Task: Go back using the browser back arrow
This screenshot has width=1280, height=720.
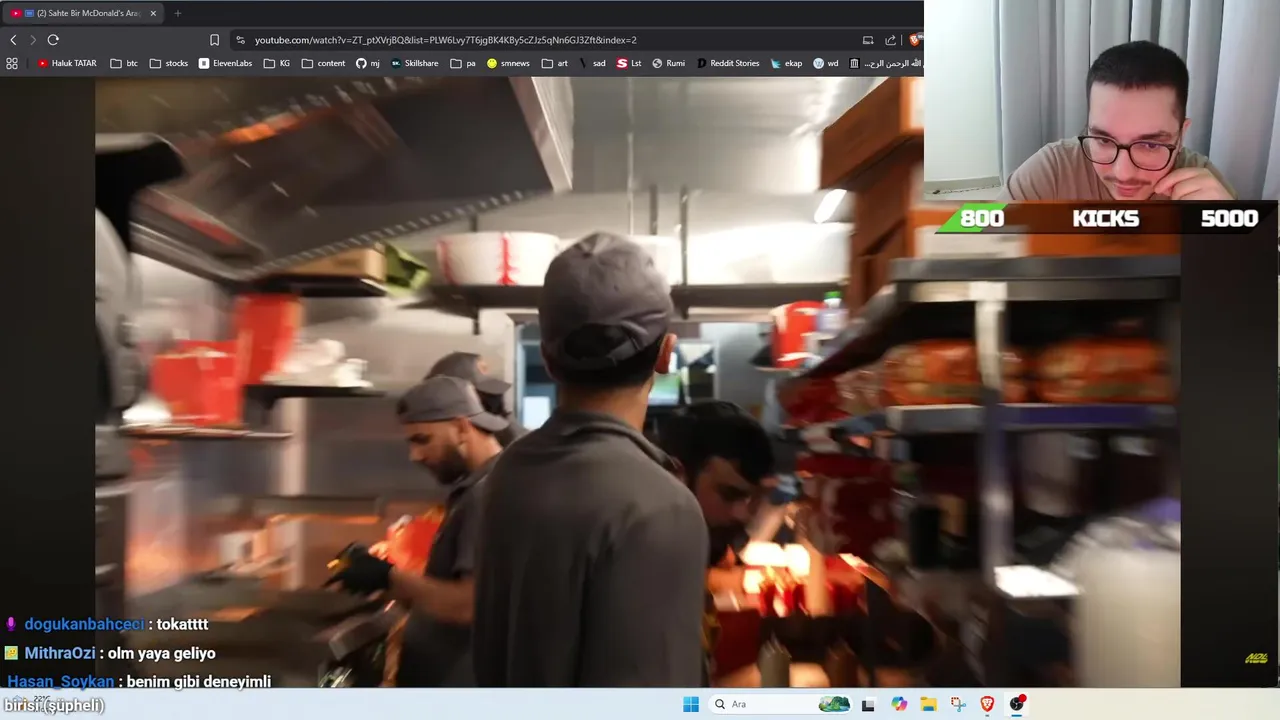Action: pos(13,40)
